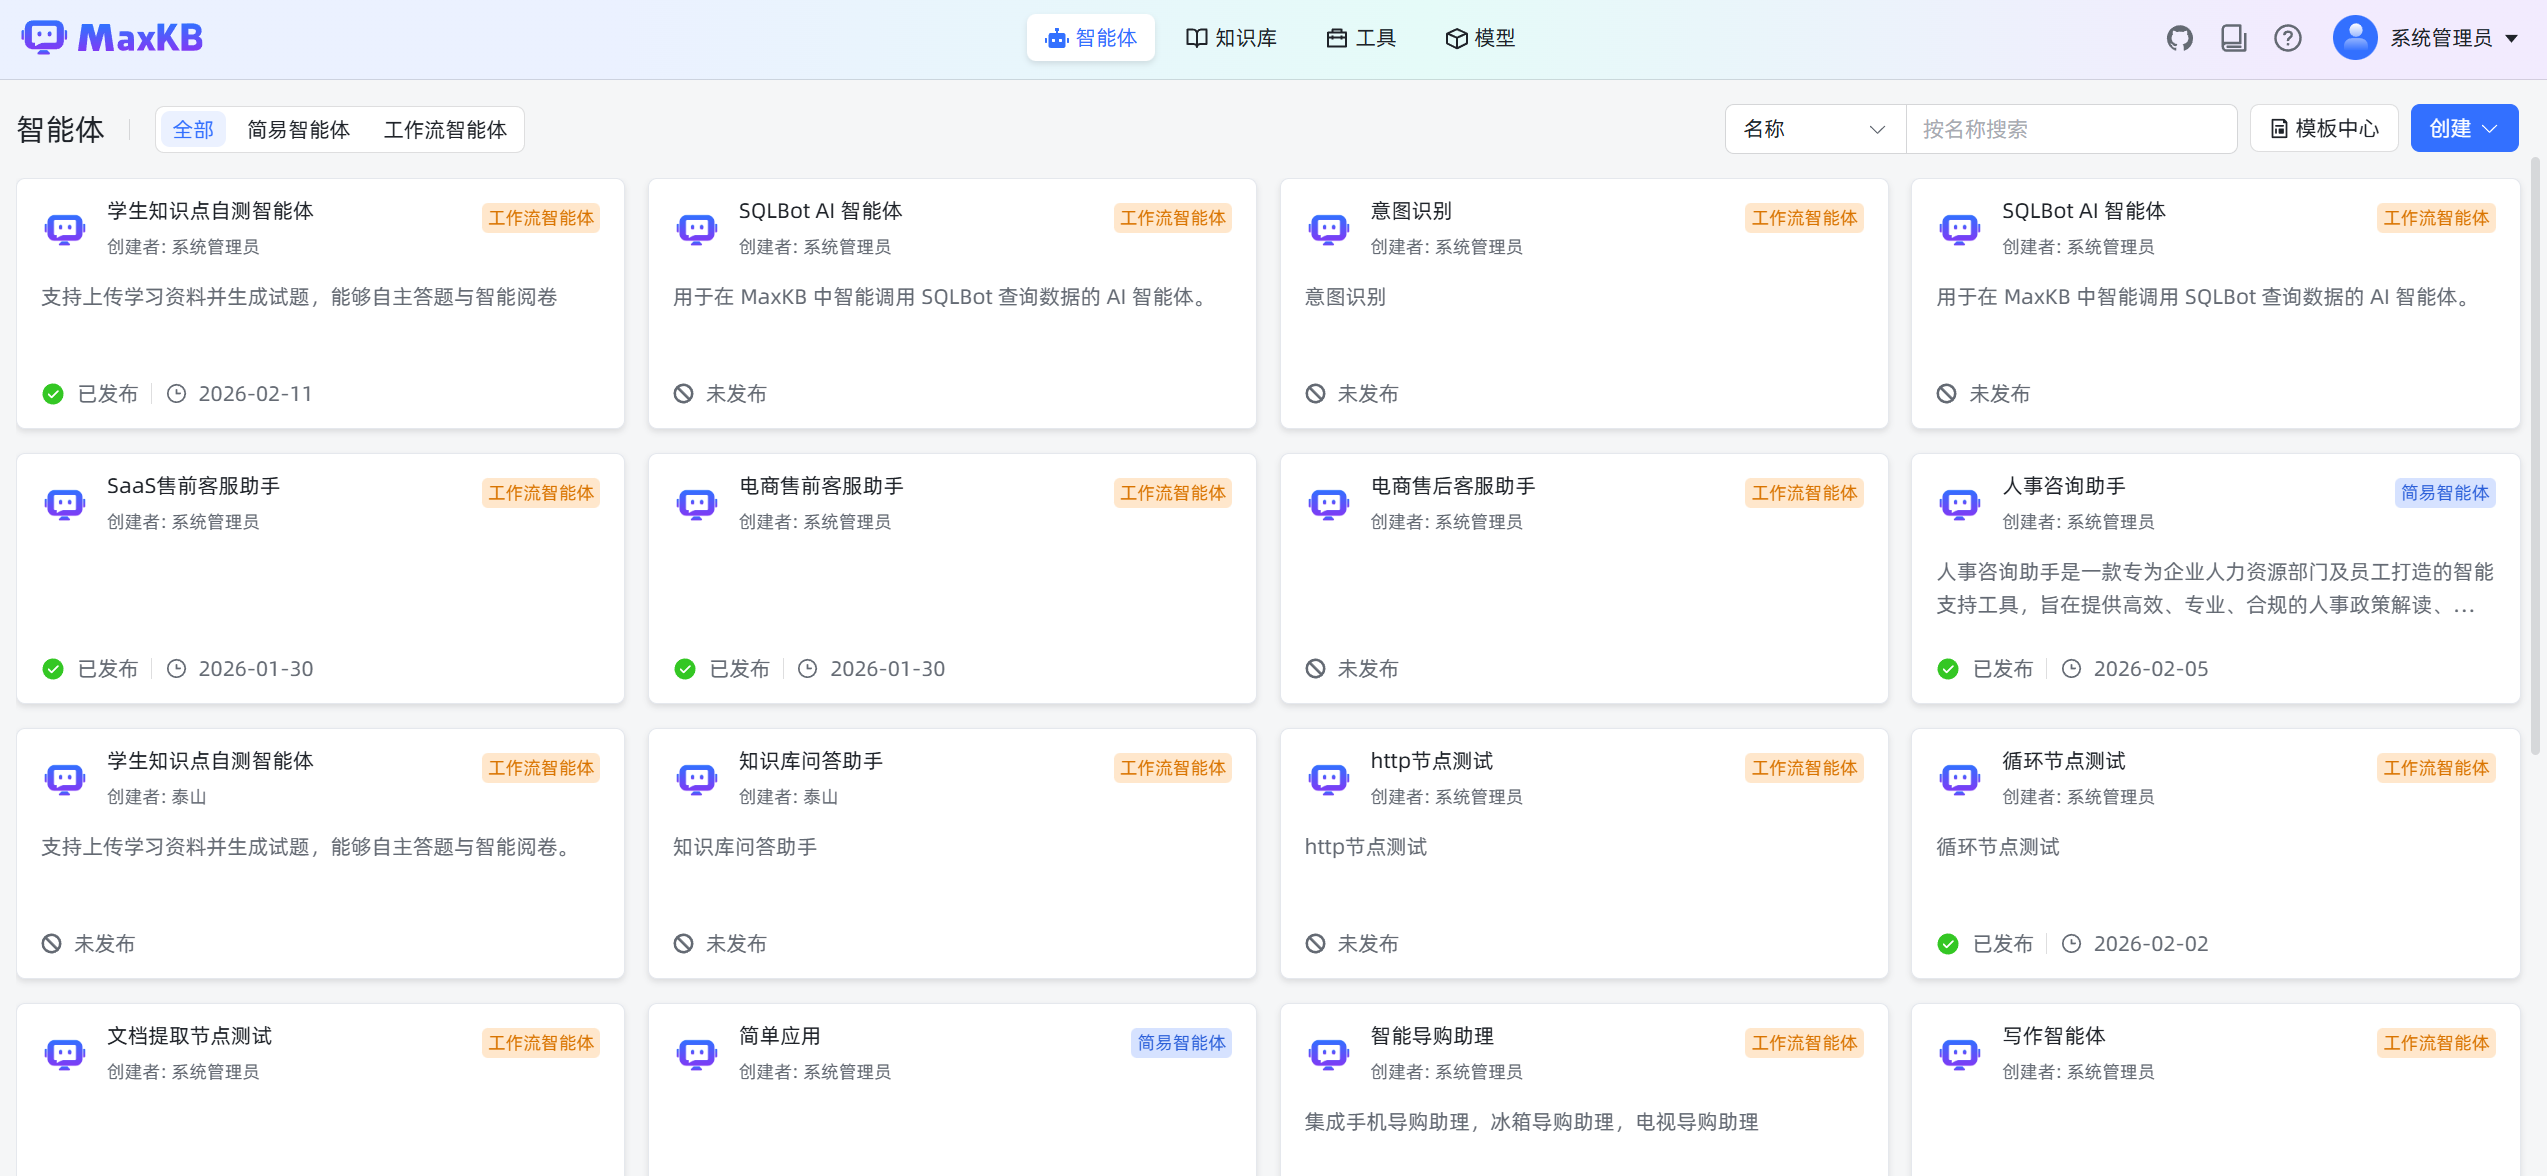Click the help question mark icon

tap(2288, 38)
